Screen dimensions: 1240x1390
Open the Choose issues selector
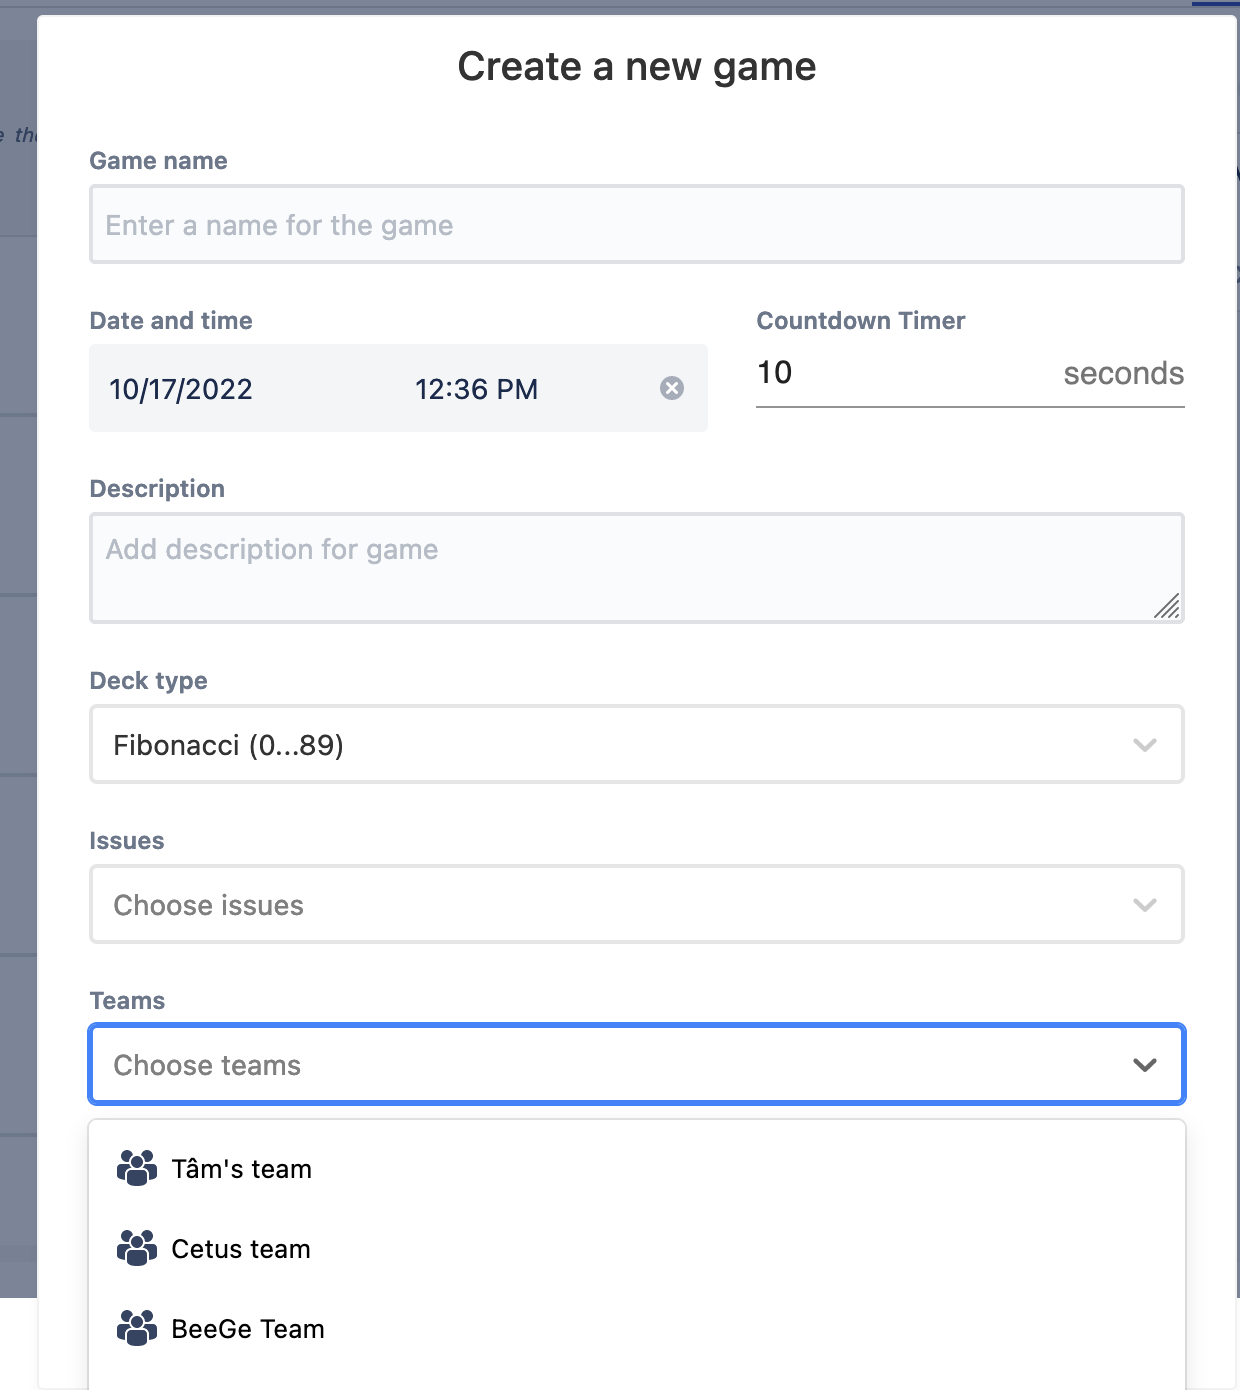tap(600, 905)
